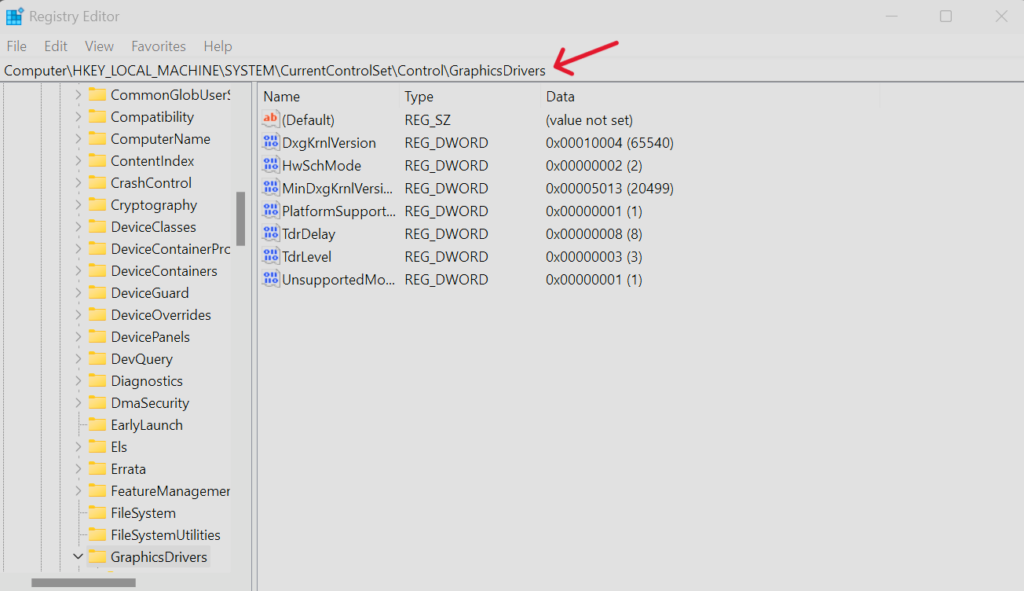The image size is (1024, 591).
Task: Click the FileSystem folder icon
Action: (97, 513)
